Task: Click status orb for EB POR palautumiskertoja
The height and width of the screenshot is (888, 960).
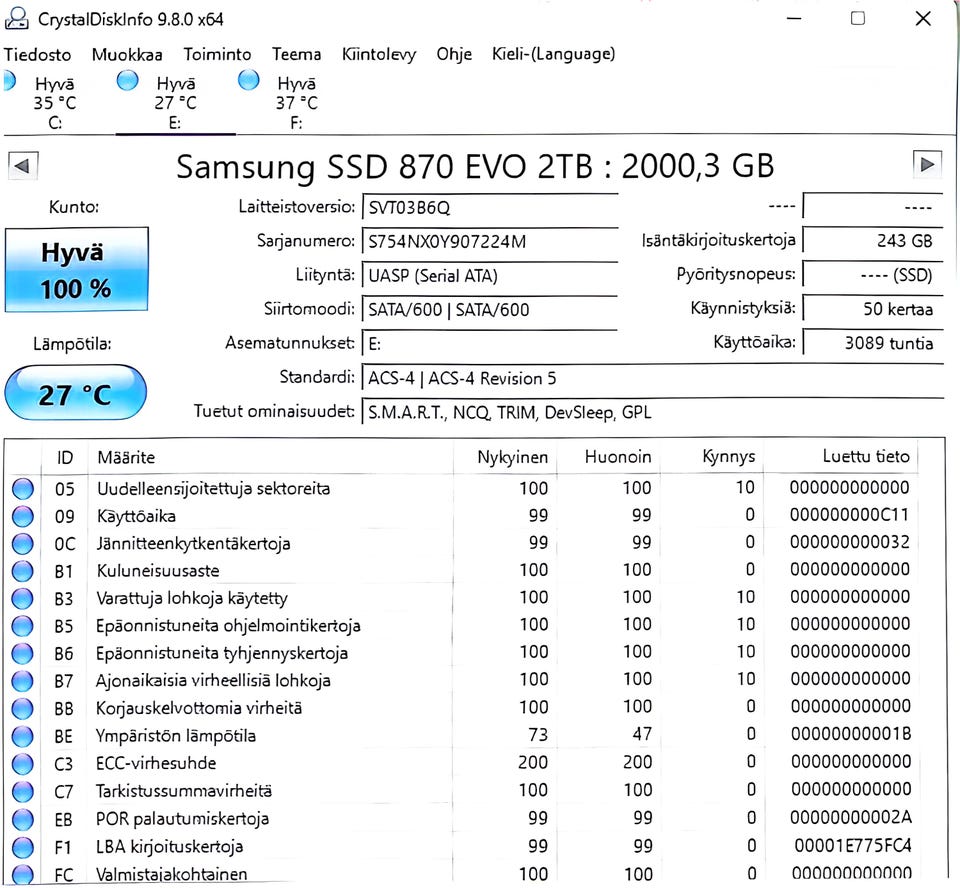Action: pos(23,819)
